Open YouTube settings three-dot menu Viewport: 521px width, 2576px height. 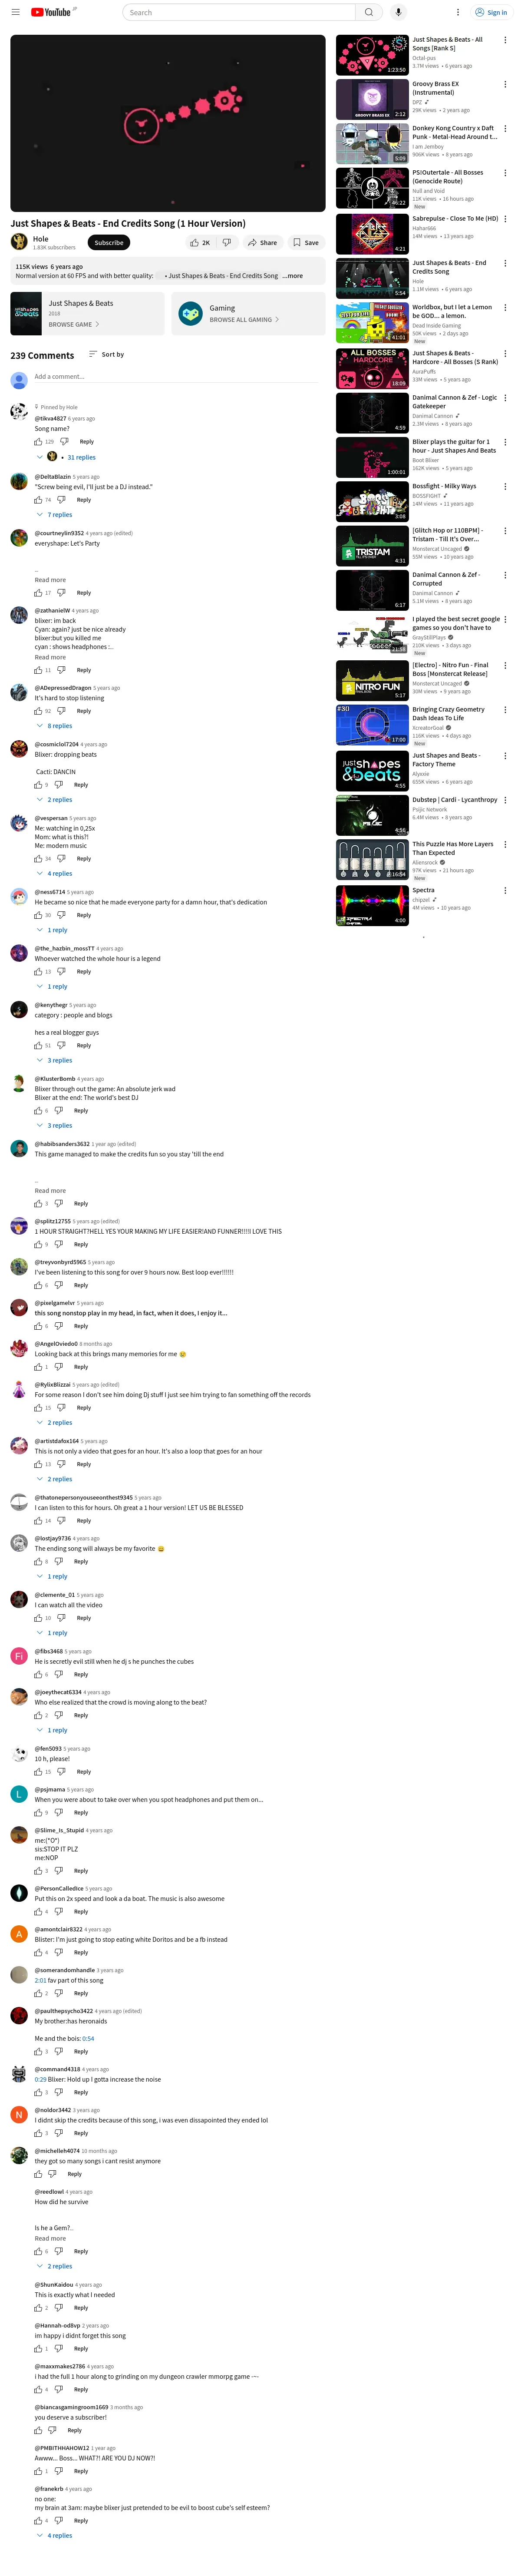pyautogui.click(x=458, y=12)
